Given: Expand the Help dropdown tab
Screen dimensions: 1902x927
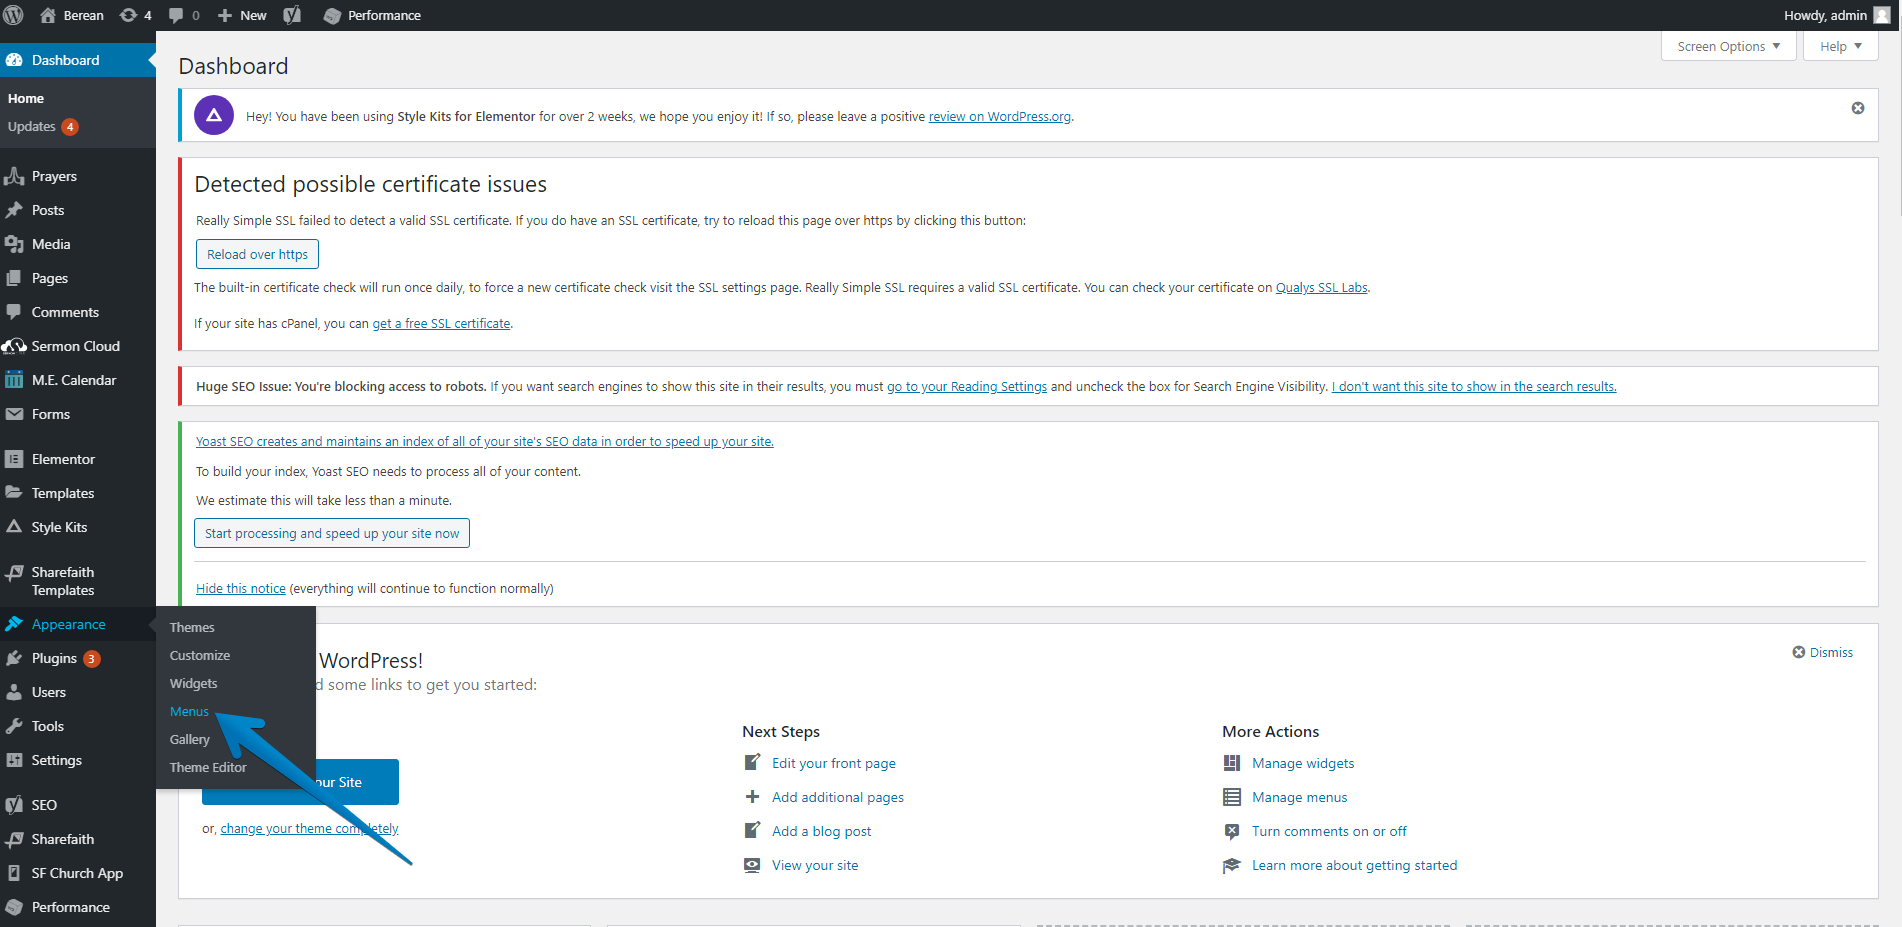Looking at the screenshot, I should pos(1840,46).
